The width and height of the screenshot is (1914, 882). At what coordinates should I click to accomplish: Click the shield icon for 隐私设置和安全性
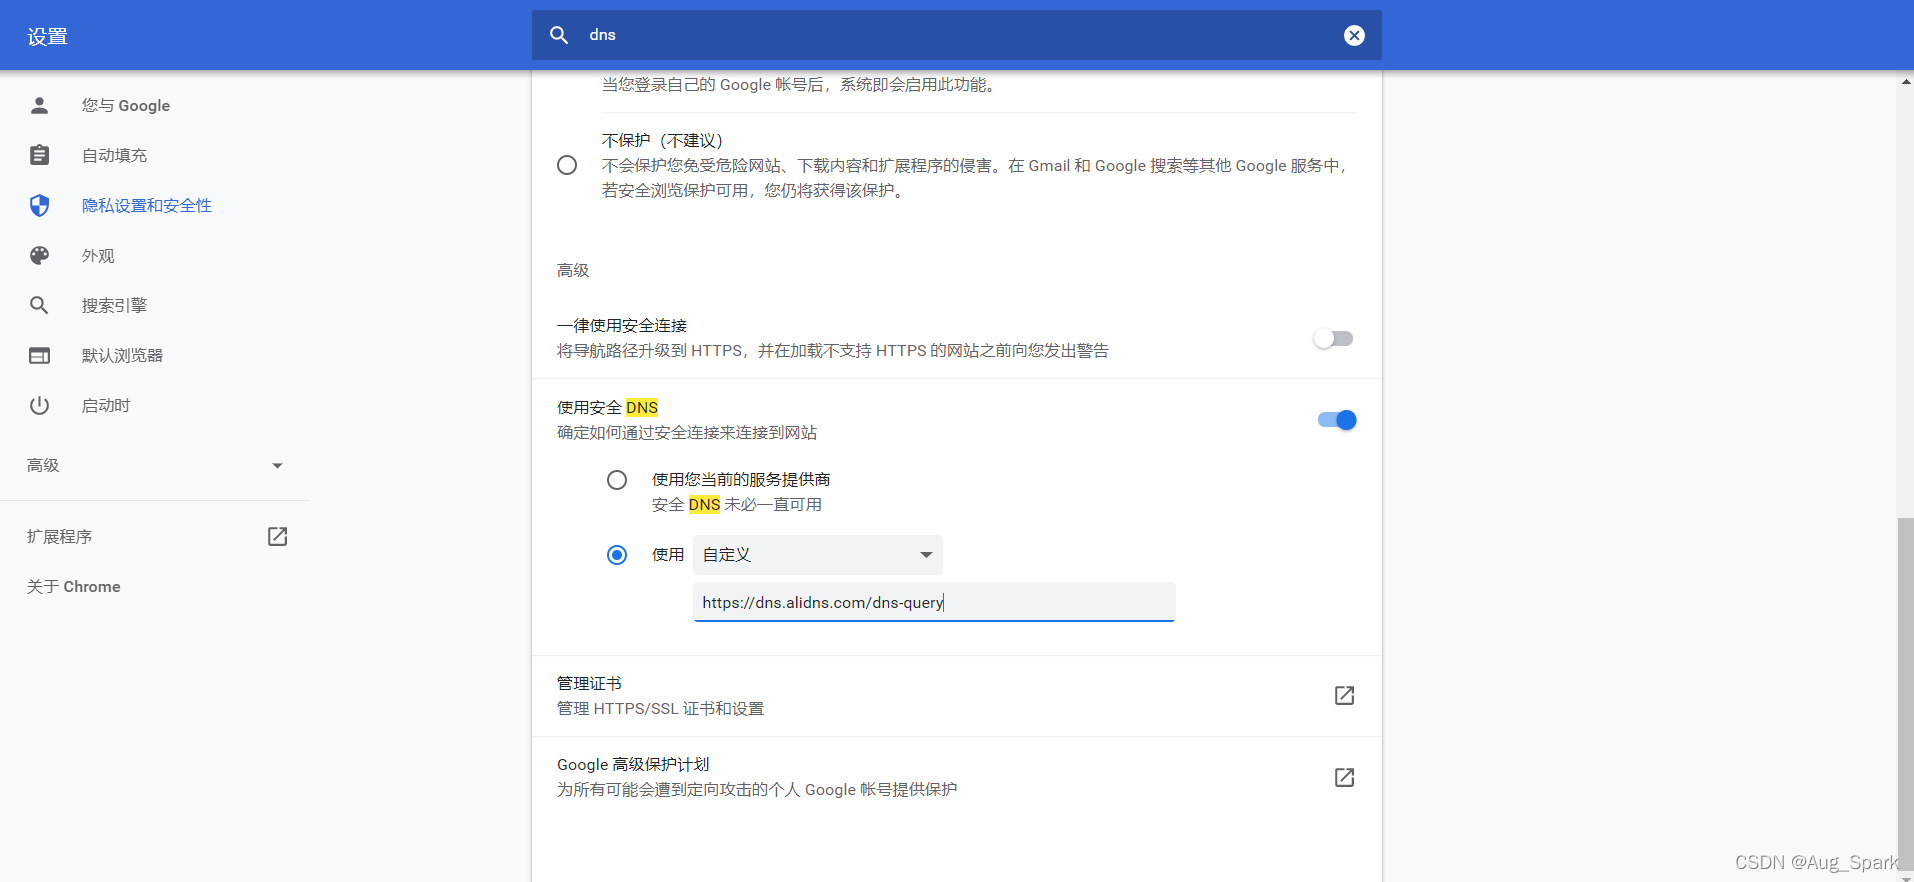coord(40,205)
